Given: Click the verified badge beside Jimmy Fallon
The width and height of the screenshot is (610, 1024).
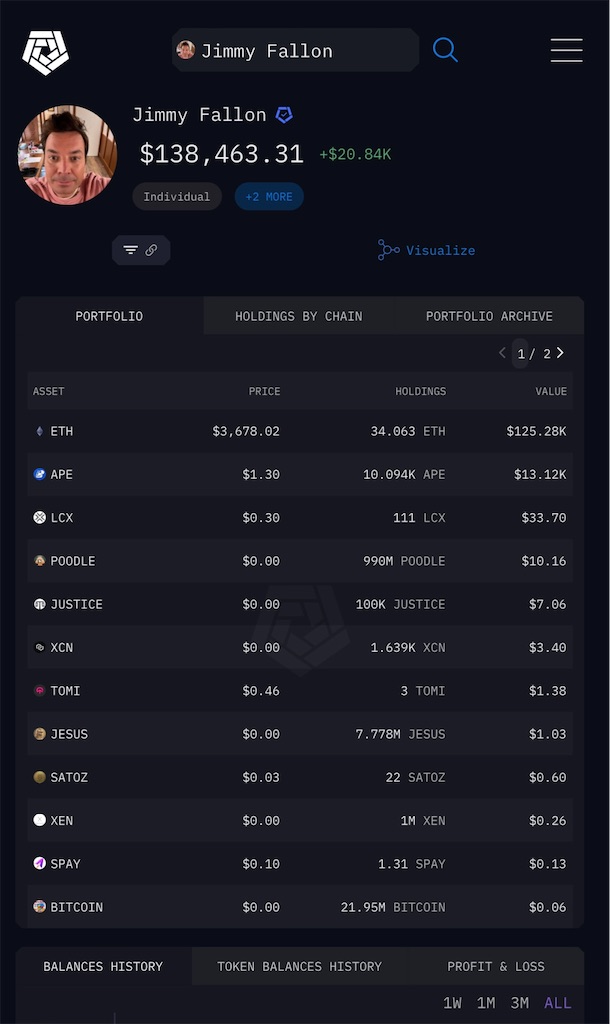Looking at the screenshot, I should point(284,116).
